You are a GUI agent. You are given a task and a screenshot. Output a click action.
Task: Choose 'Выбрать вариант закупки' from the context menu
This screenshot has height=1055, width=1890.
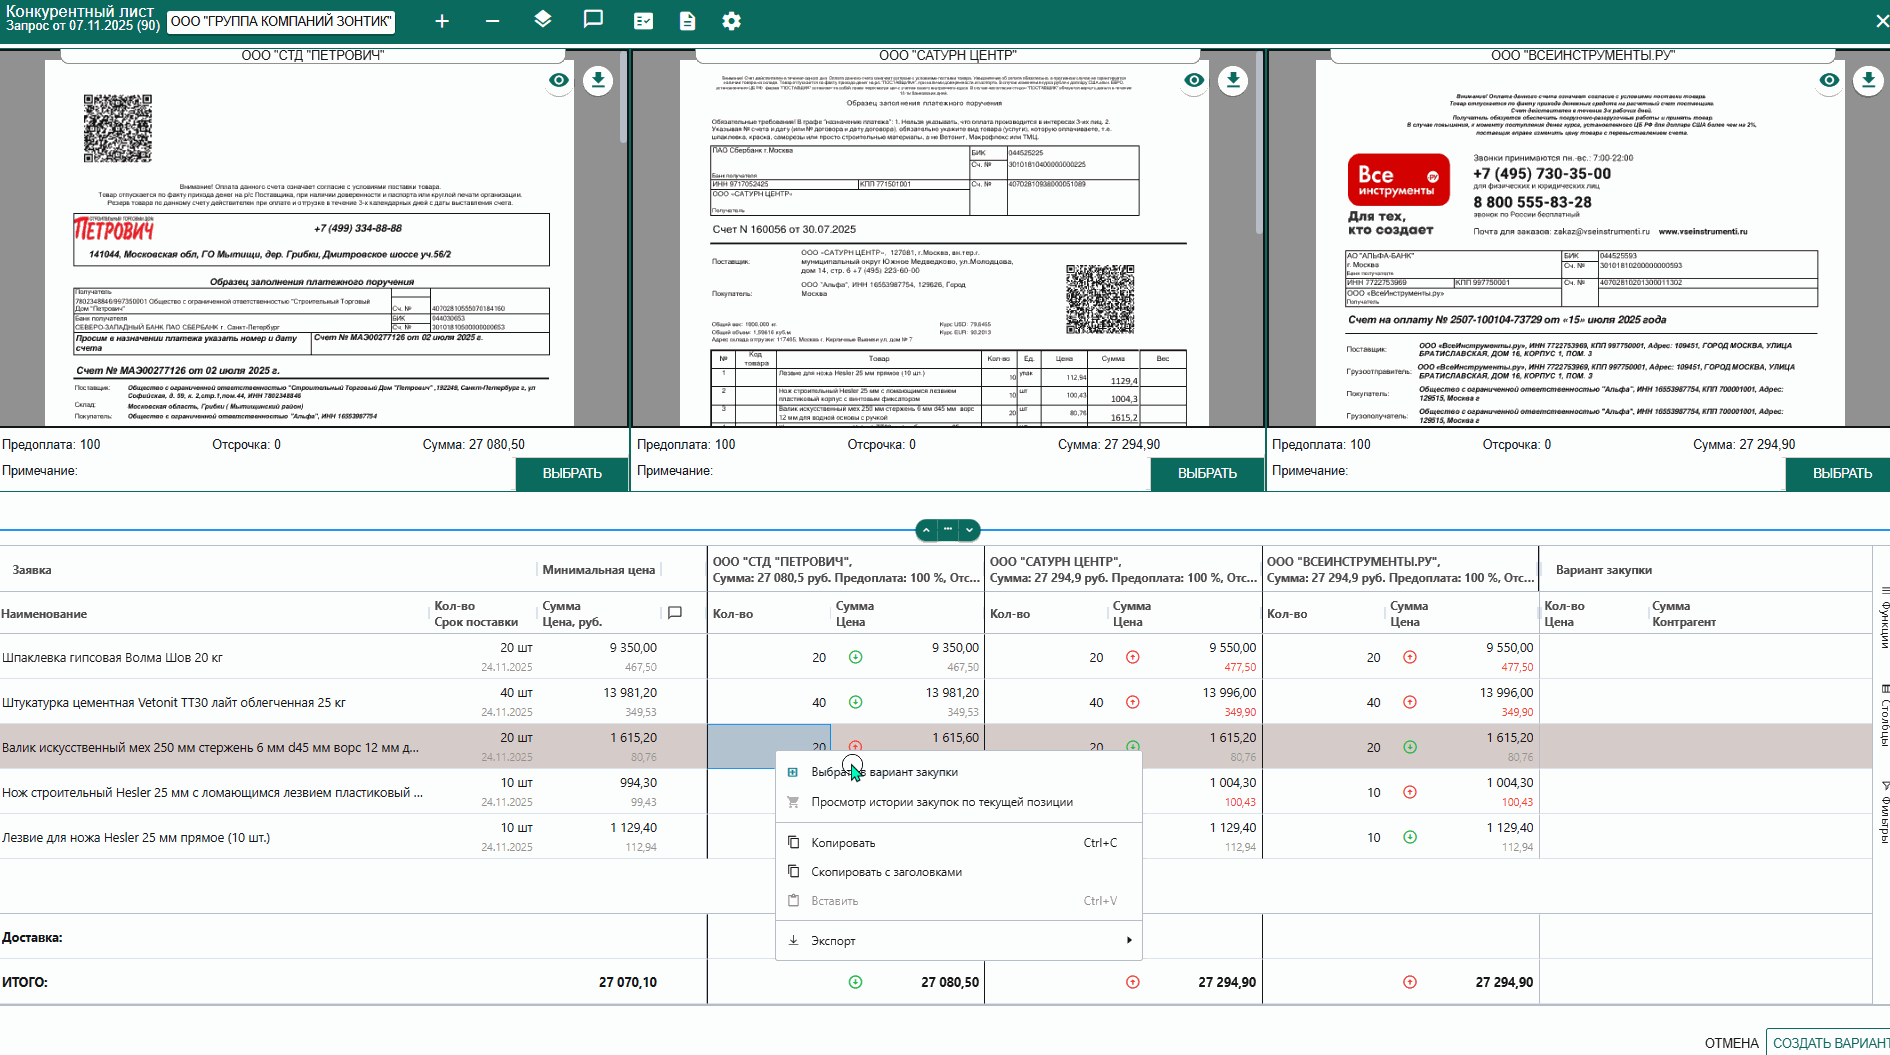point(884,772)
